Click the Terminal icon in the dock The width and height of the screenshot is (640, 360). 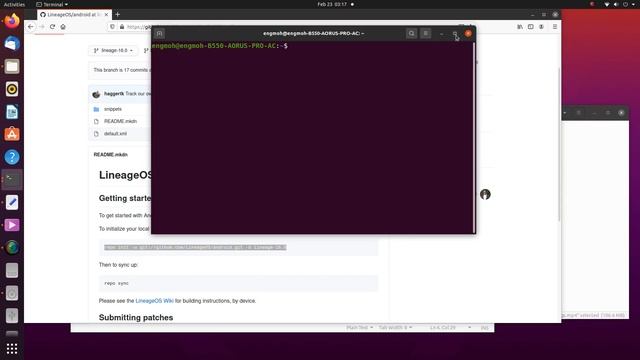pyautogui.click(x=12, y=180)
